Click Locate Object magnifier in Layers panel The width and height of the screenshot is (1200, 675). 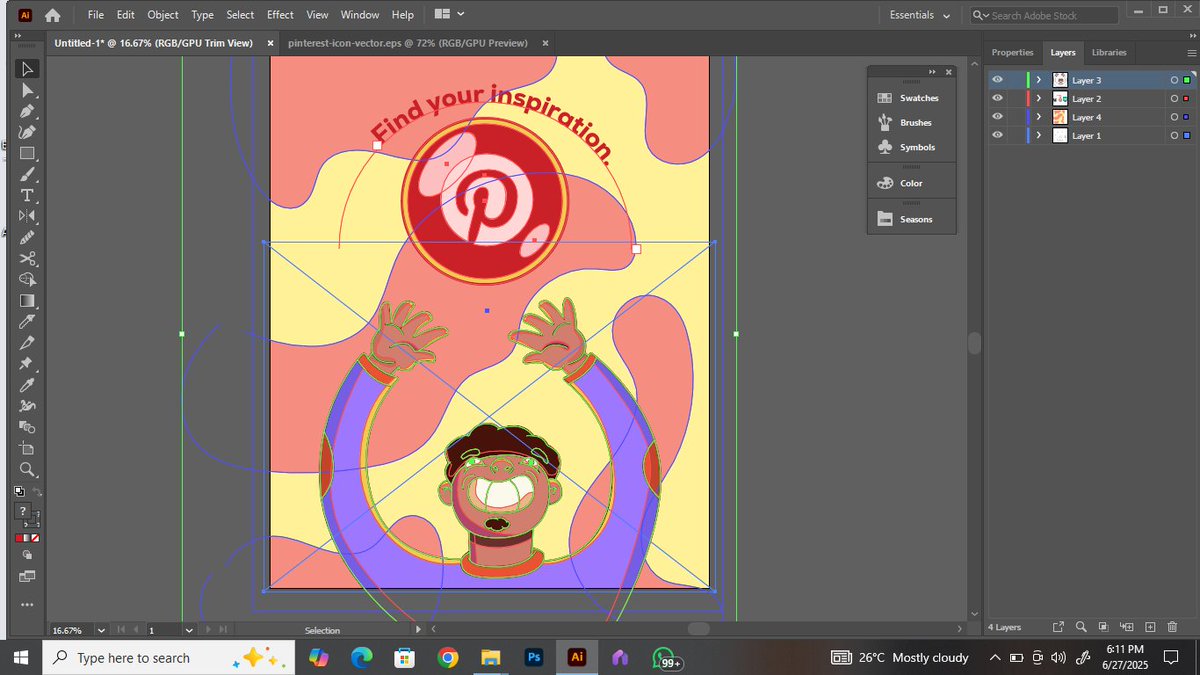[1081, 627]
